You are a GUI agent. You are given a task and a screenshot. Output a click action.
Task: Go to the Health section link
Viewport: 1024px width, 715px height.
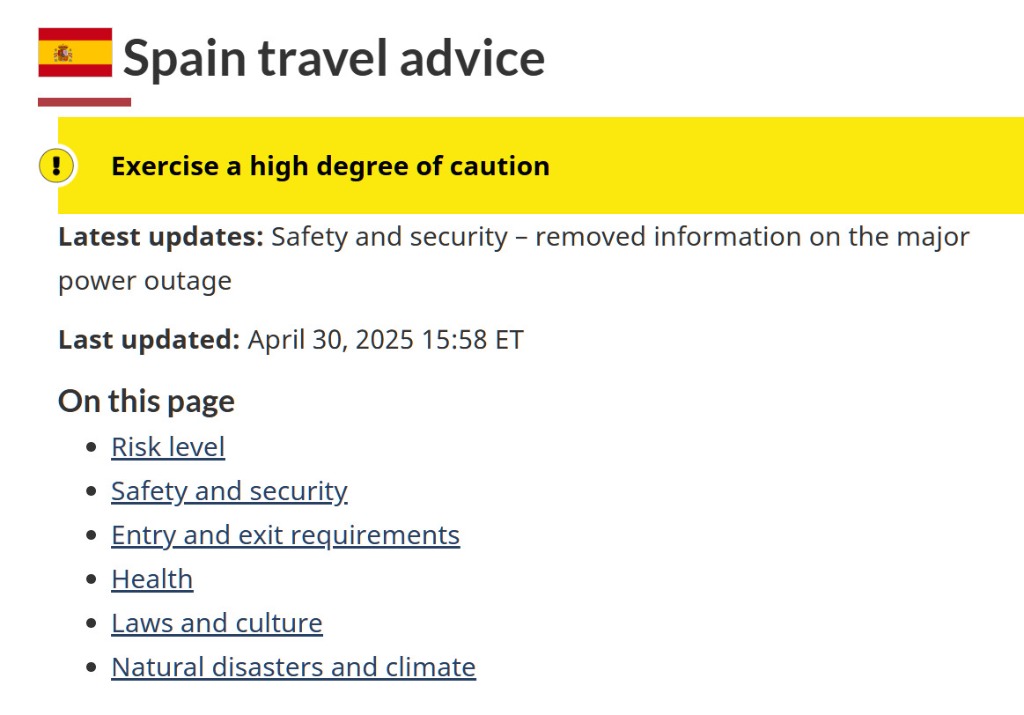point(152,579)
